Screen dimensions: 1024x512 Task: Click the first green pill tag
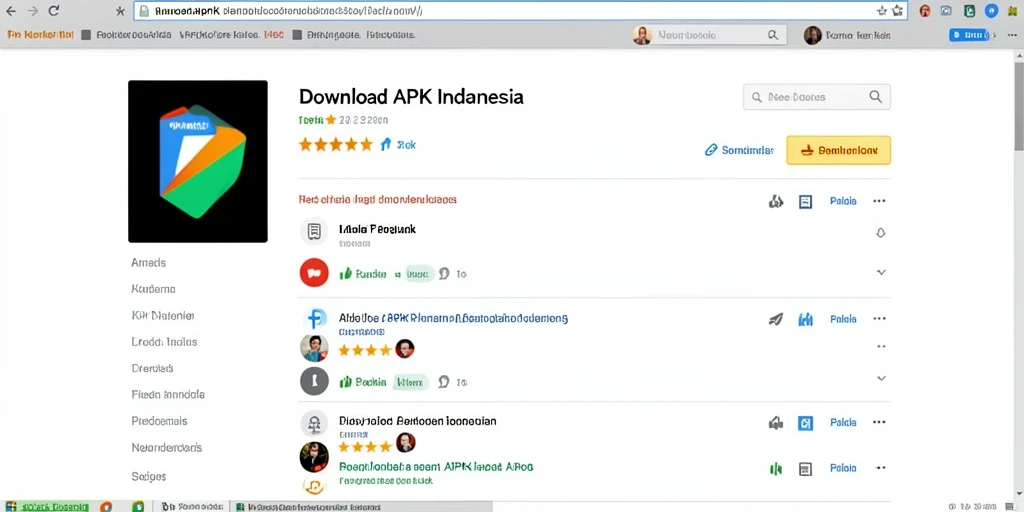[x=418, y=274]
